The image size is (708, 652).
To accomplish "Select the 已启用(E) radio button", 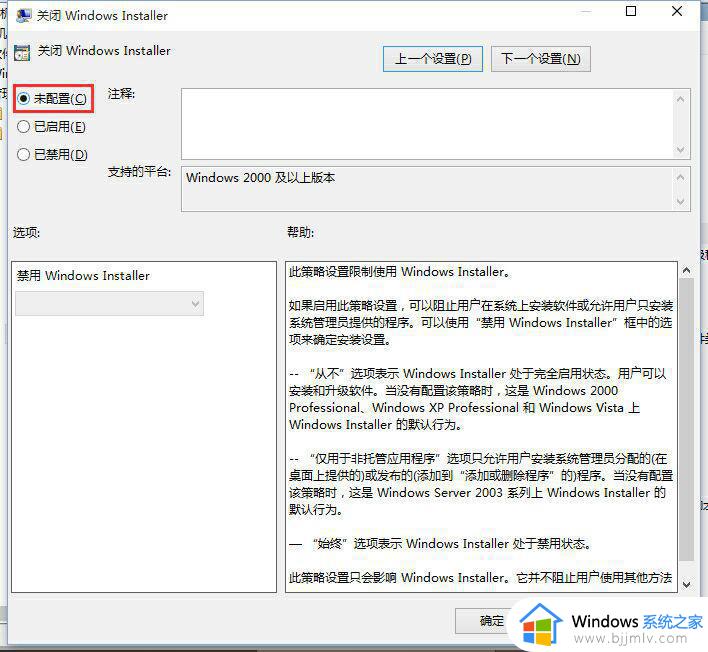I will point(51,127).
